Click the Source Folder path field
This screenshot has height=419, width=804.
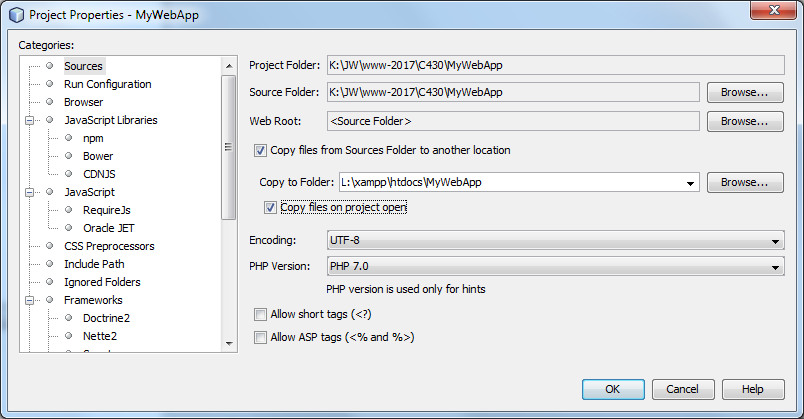513,92
